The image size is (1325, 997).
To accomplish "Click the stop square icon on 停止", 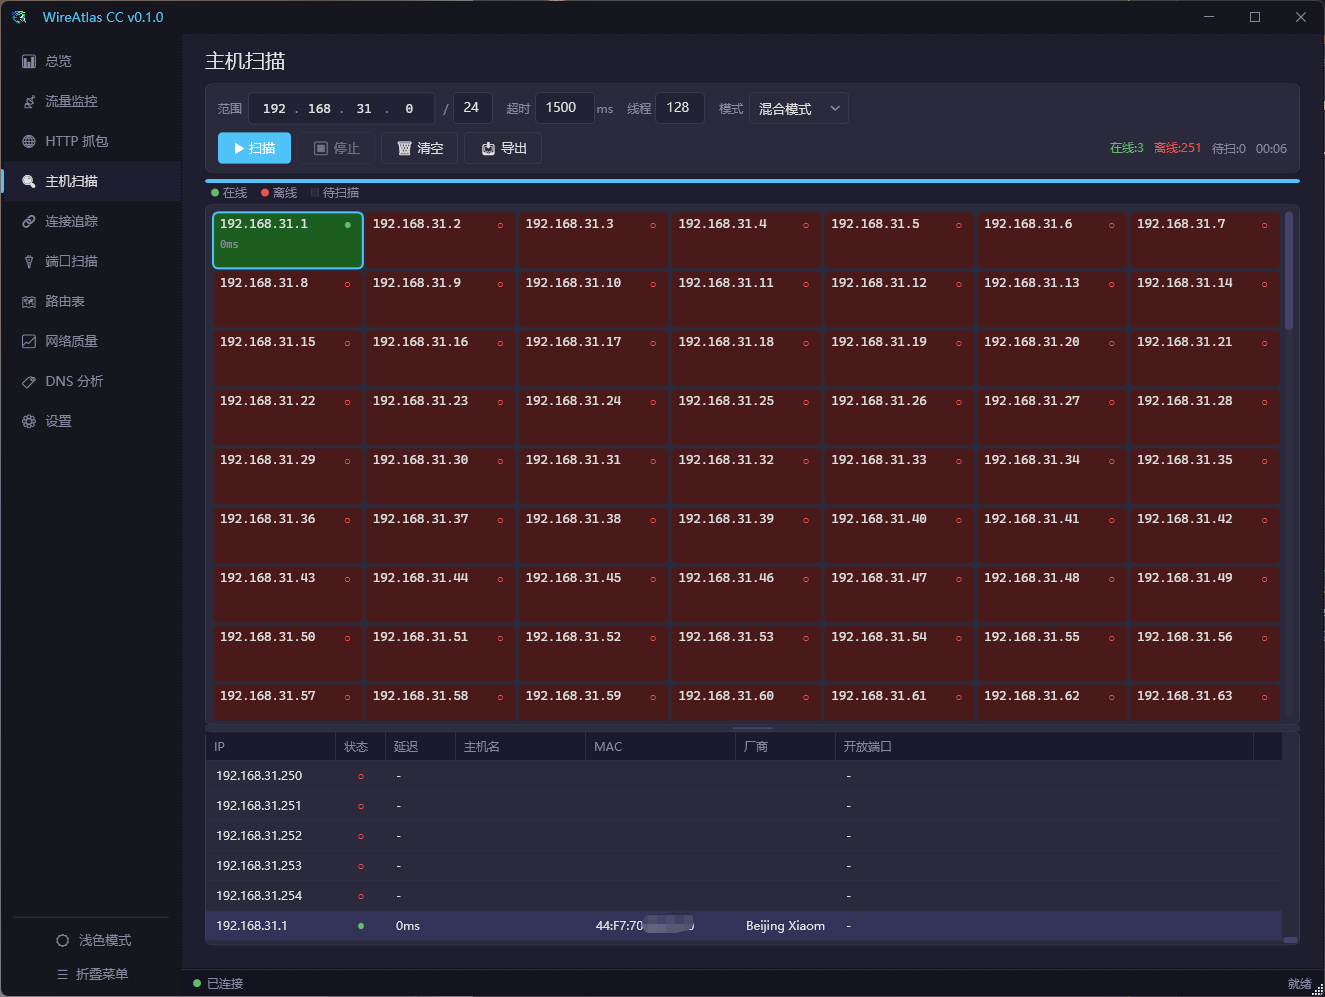I will click(321, 148).
